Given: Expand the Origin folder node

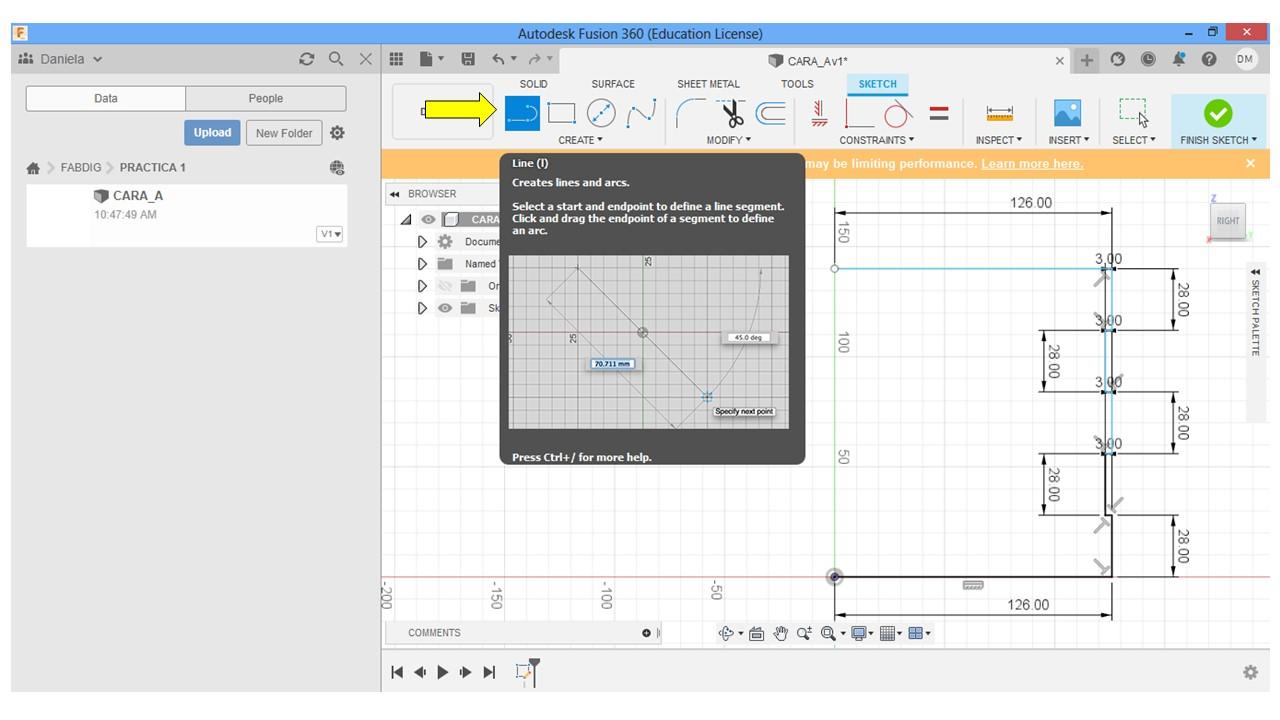Looking at the screenshot, I should [x=423, y=286].
